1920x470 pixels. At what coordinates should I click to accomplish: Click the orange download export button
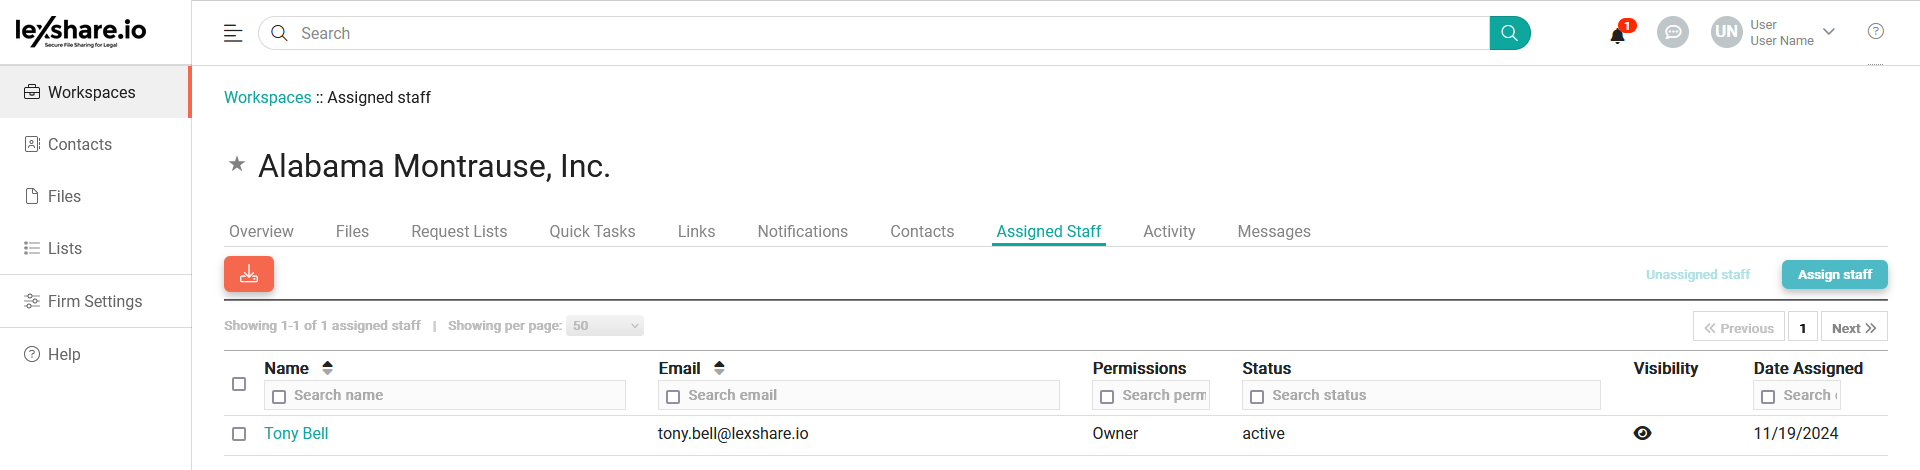[x=249, y=274]
